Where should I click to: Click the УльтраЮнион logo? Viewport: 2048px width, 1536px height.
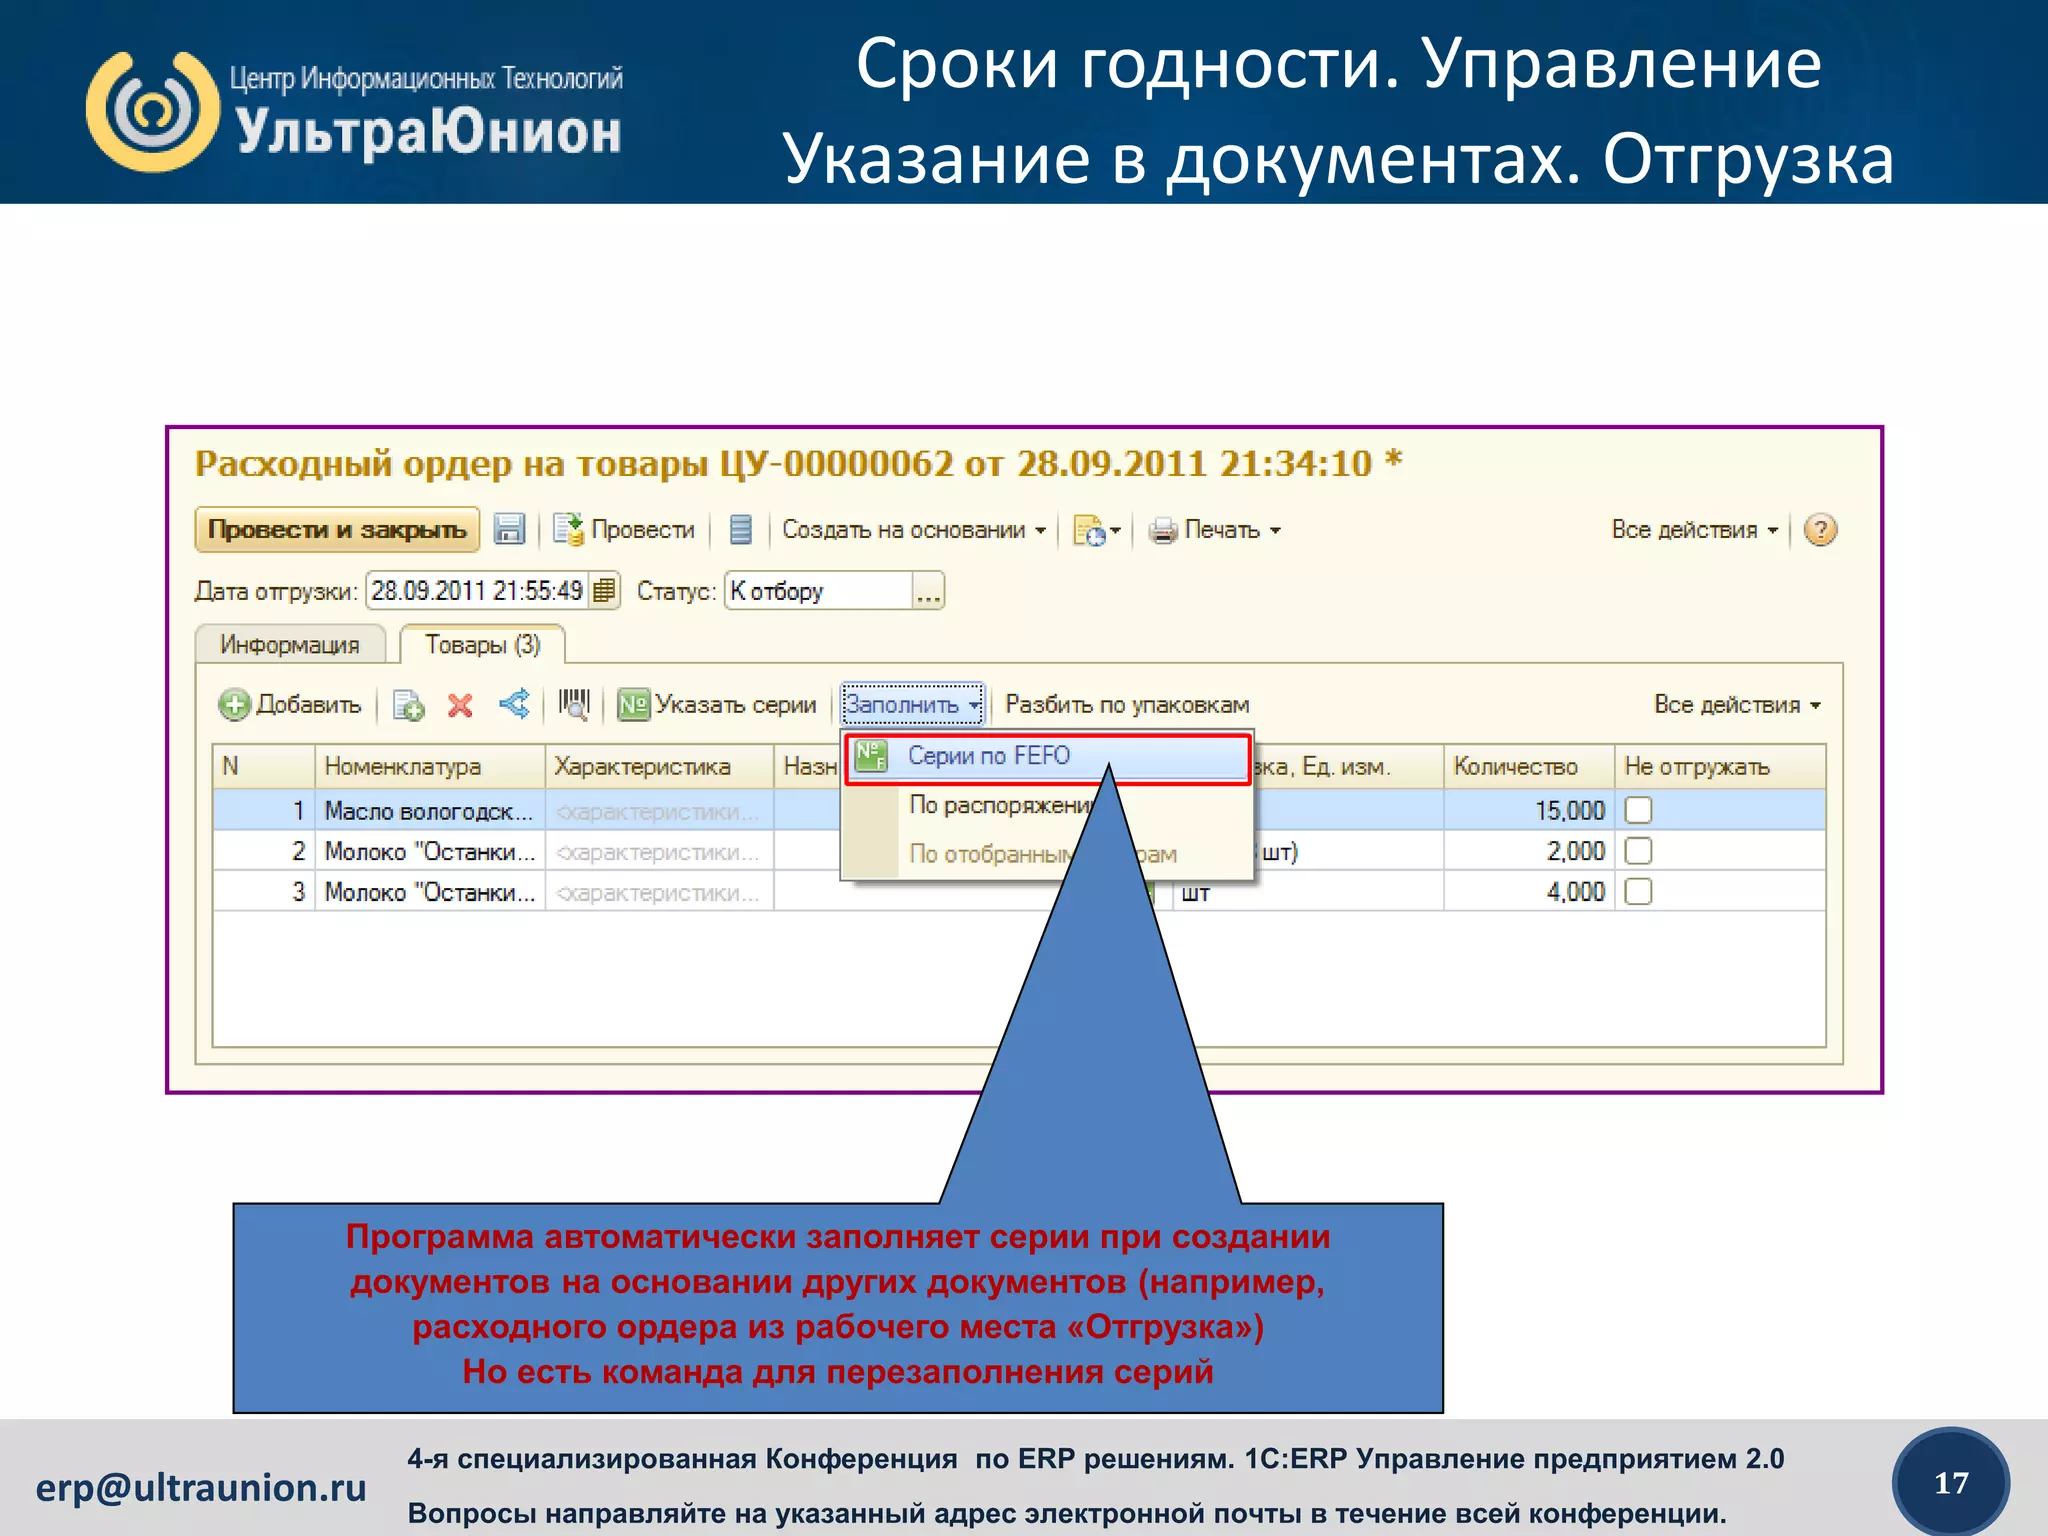click(354, 112)
